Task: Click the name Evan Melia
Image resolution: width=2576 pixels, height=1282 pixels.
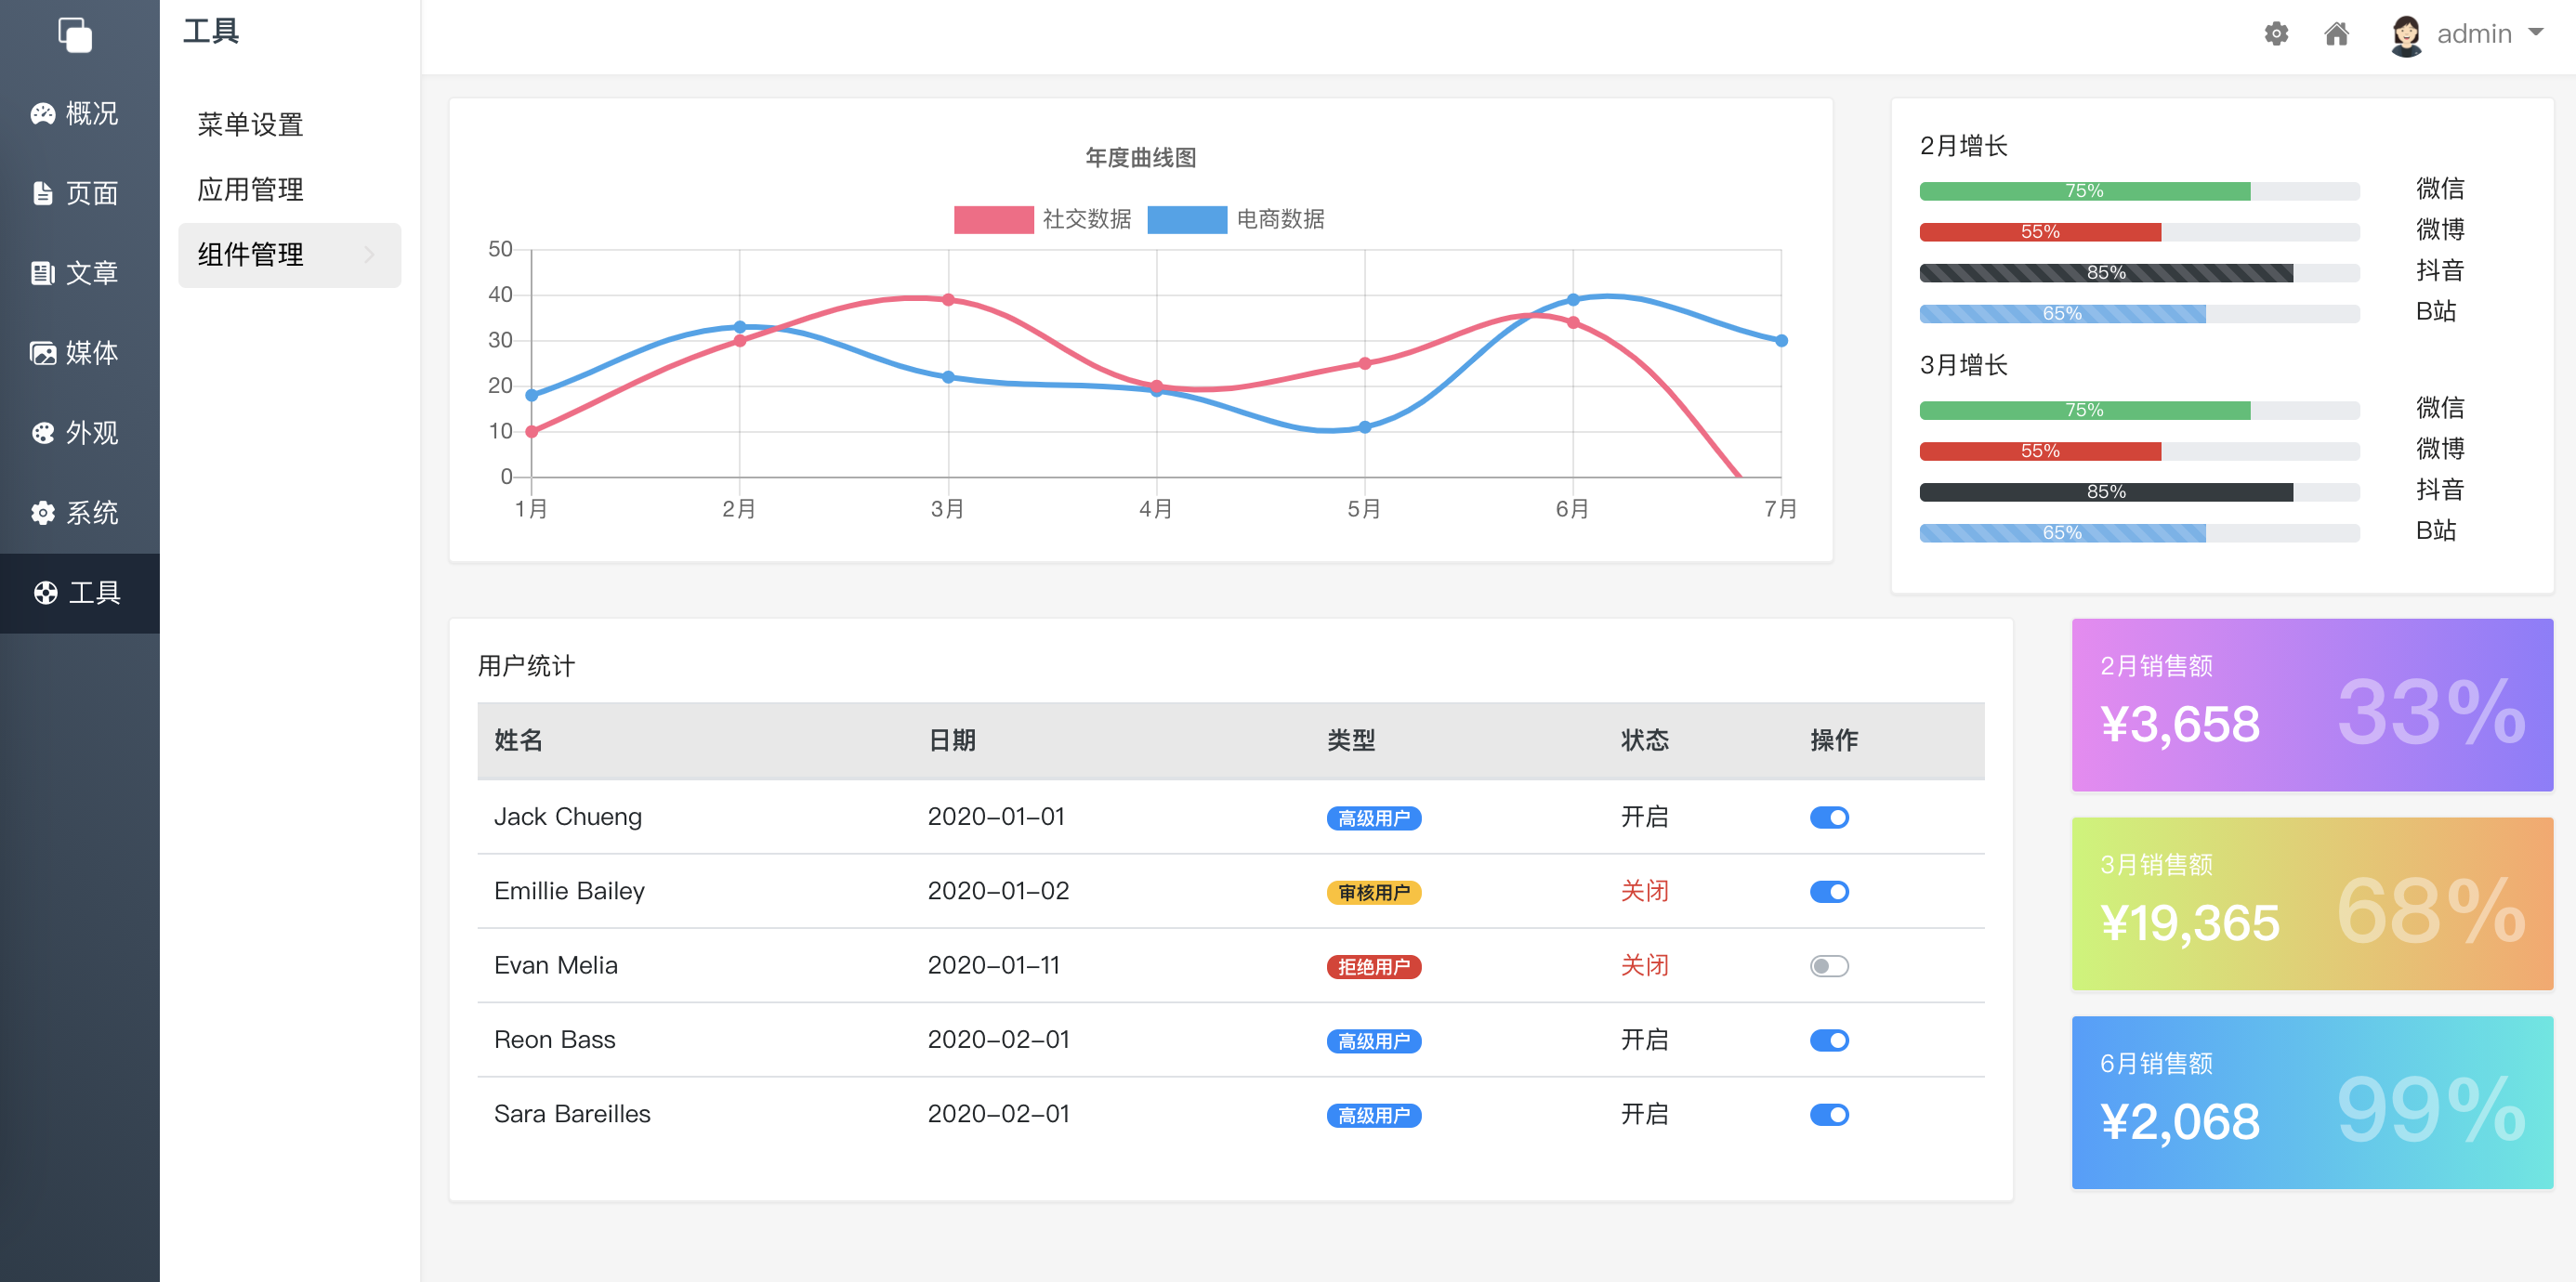Action: pyautogui.click(x=556, y=966)
